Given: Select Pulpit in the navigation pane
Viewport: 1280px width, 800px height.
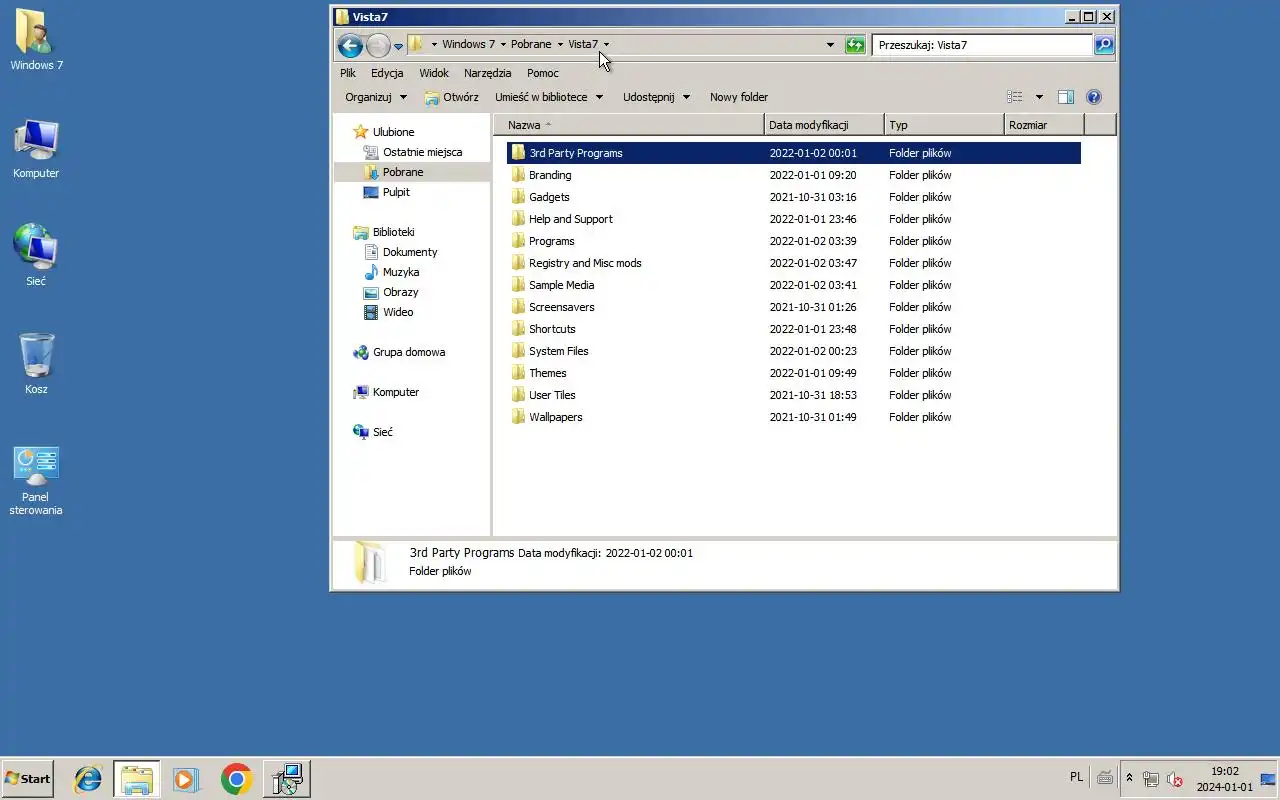Looking at the screenshot, I should click(x=386, y=192).
